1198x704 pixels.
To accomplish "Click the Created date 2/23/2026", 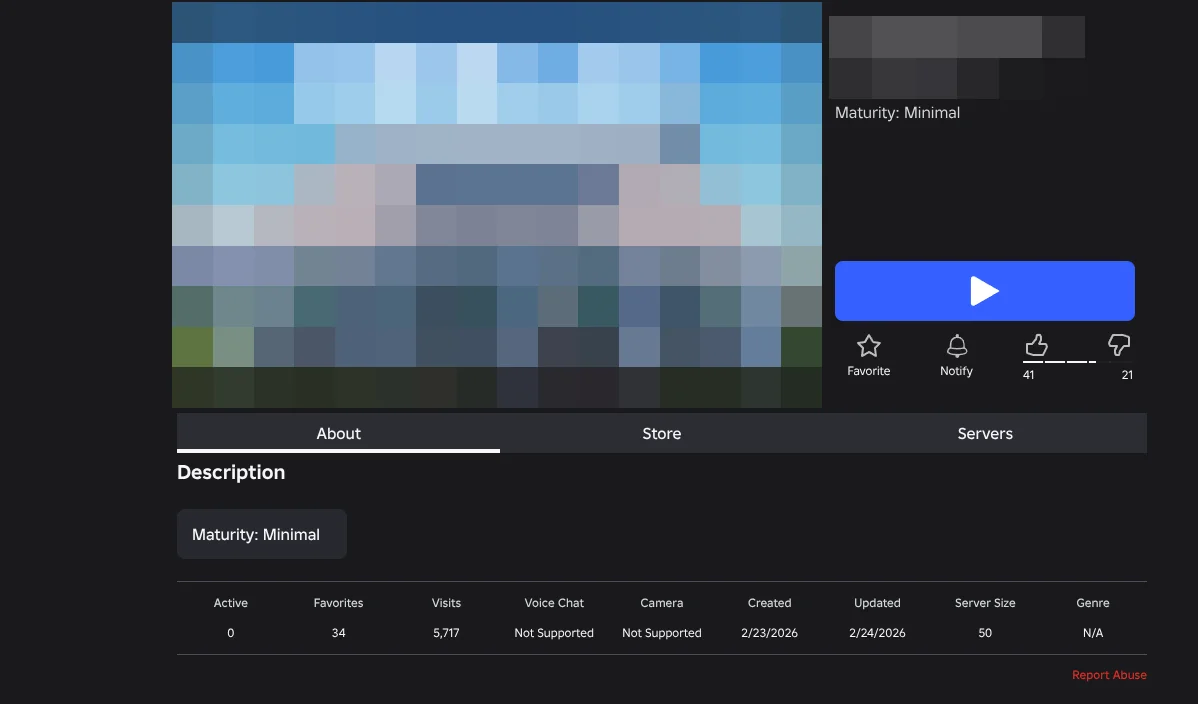I will [769, 632].
